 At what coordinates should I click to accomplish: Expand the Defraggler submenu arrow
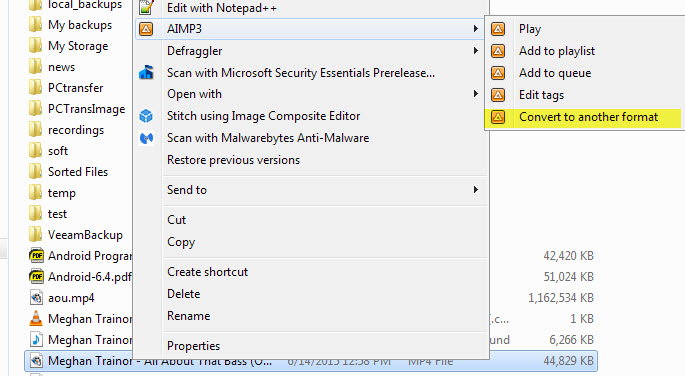click(x=475, y=51)
